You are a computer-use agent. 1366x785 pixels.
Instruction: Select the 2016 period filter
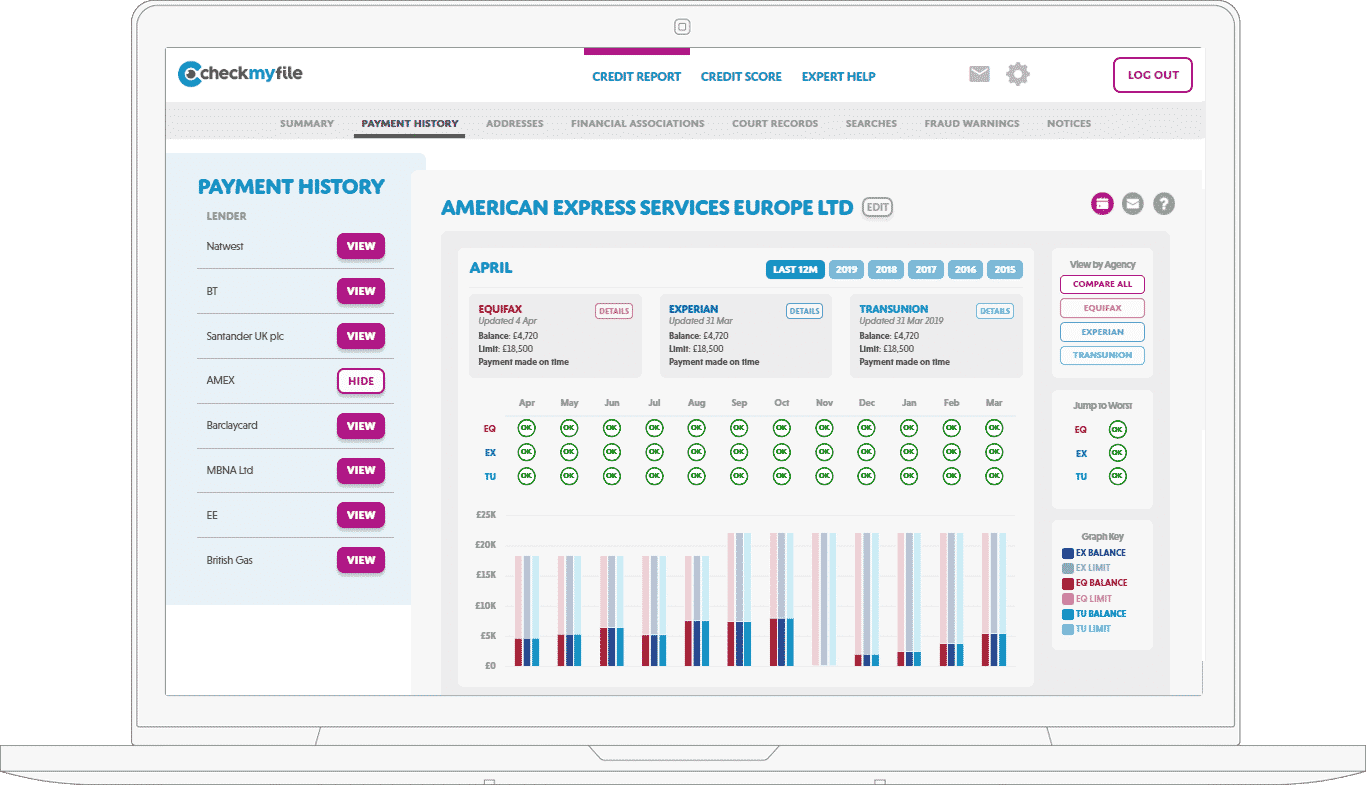[965, 269]
